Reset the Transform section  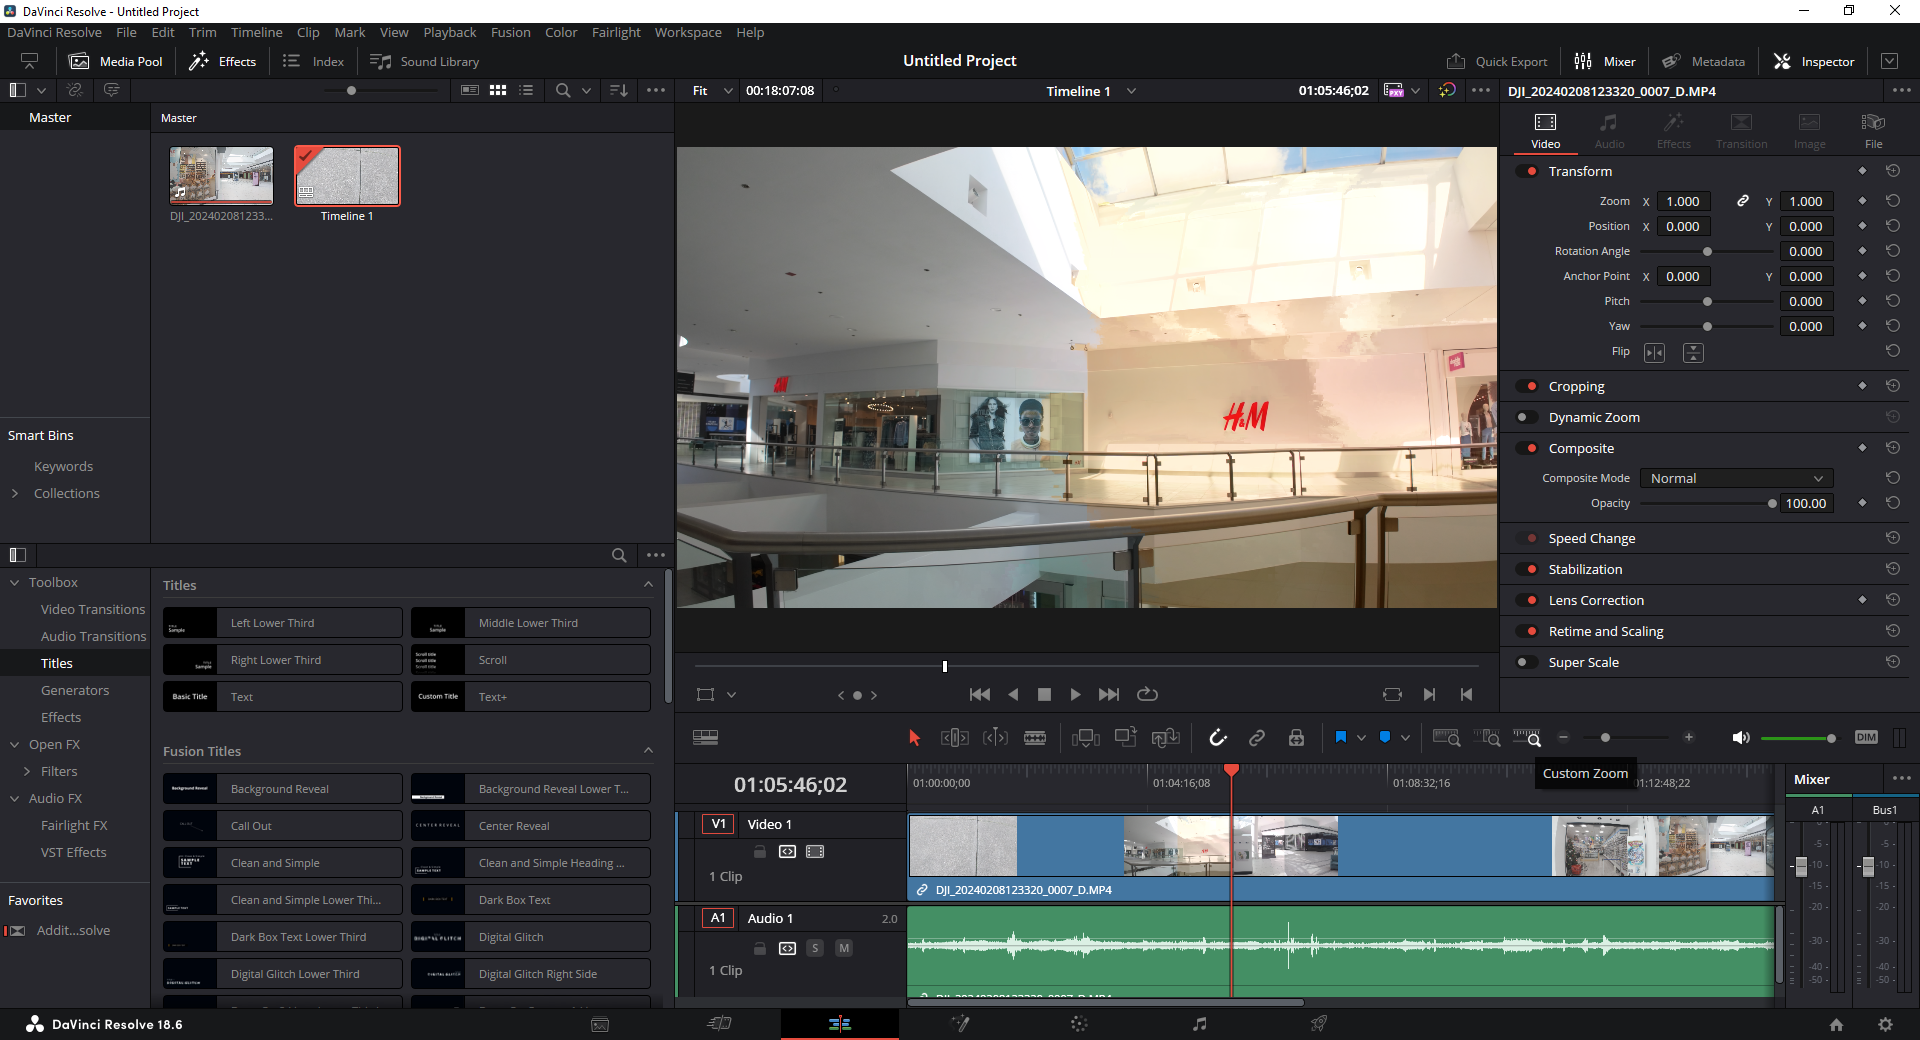point(1893,171)
